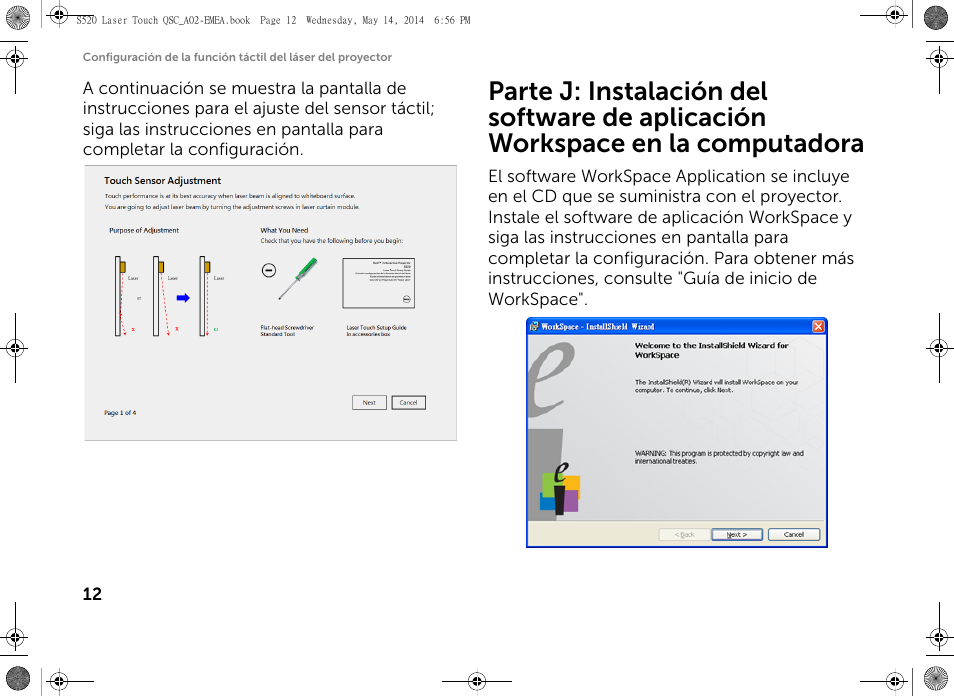Click the Laser Touch Setup Guide thumbnail
This screenshot has height=697, width=954.
click(378, 283)
